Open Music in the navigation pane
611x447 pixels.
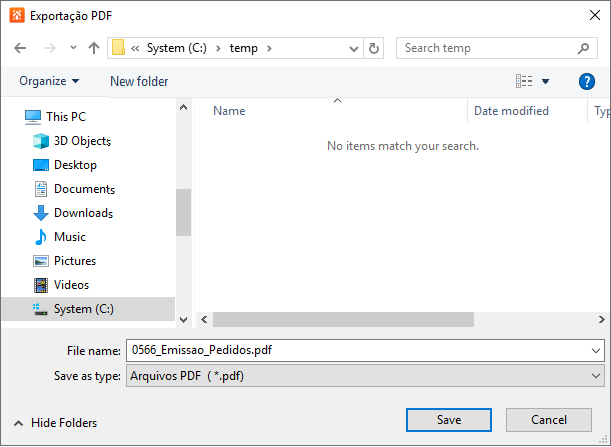click(x=70, y=237)
